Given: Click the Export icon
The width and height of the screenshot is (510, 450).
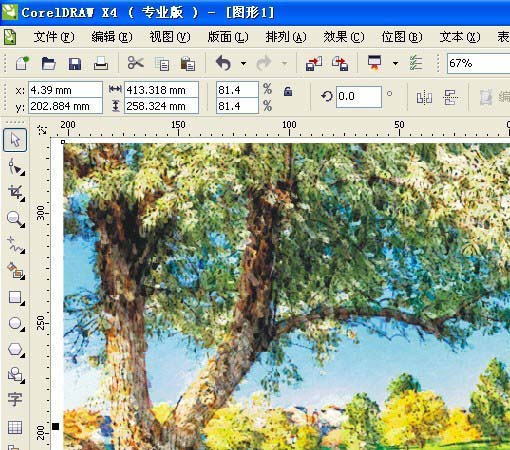Looking at the screenshot, I should (340, 63).
